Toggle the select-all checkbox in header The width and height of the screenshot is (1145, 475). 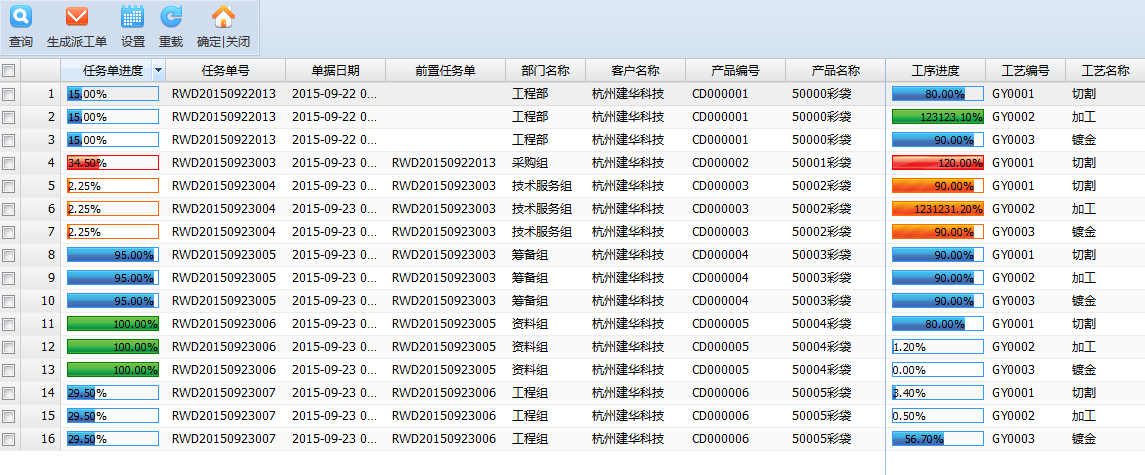[x=9, y=71]
